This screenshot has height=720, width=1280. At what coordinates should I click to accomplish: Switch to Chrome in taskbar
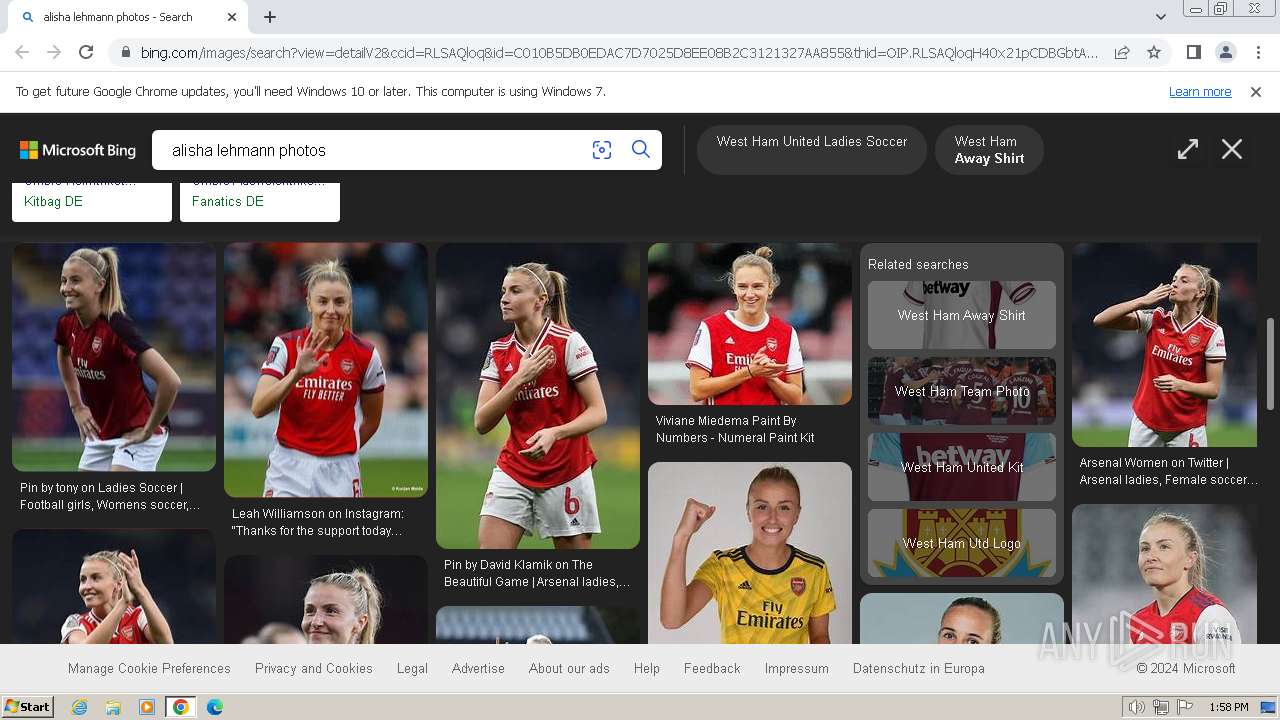click(x=181, y=707)
